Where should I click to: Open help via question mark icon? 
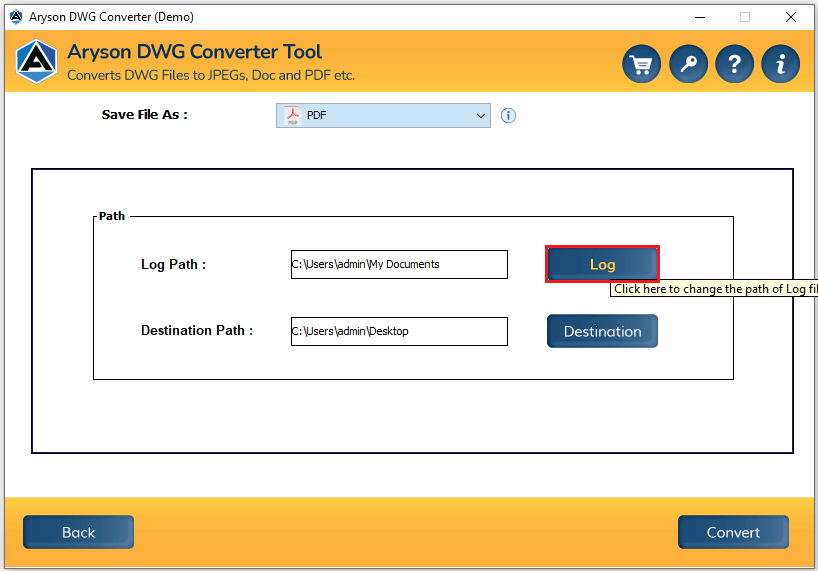734,64
